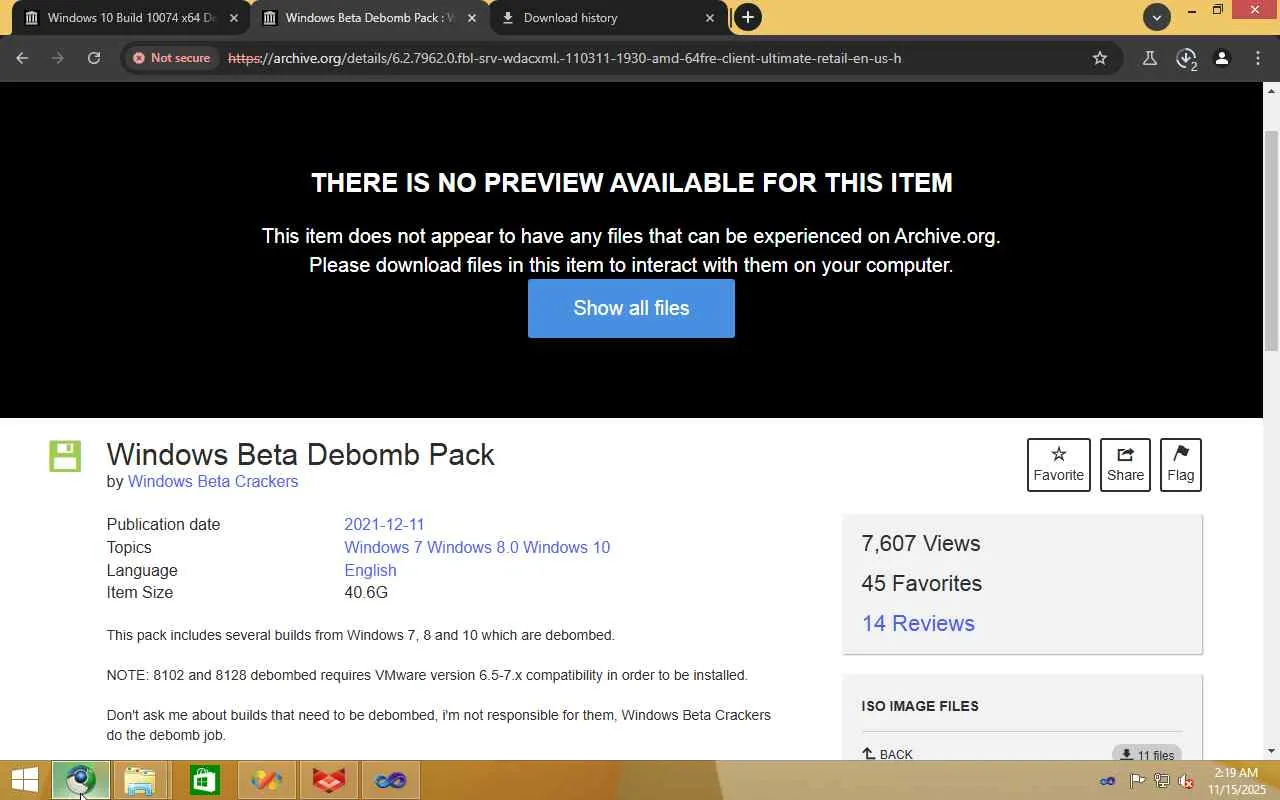Reload the current archive.org page
Screen dimensions: 1280x800
coord(94,58)
